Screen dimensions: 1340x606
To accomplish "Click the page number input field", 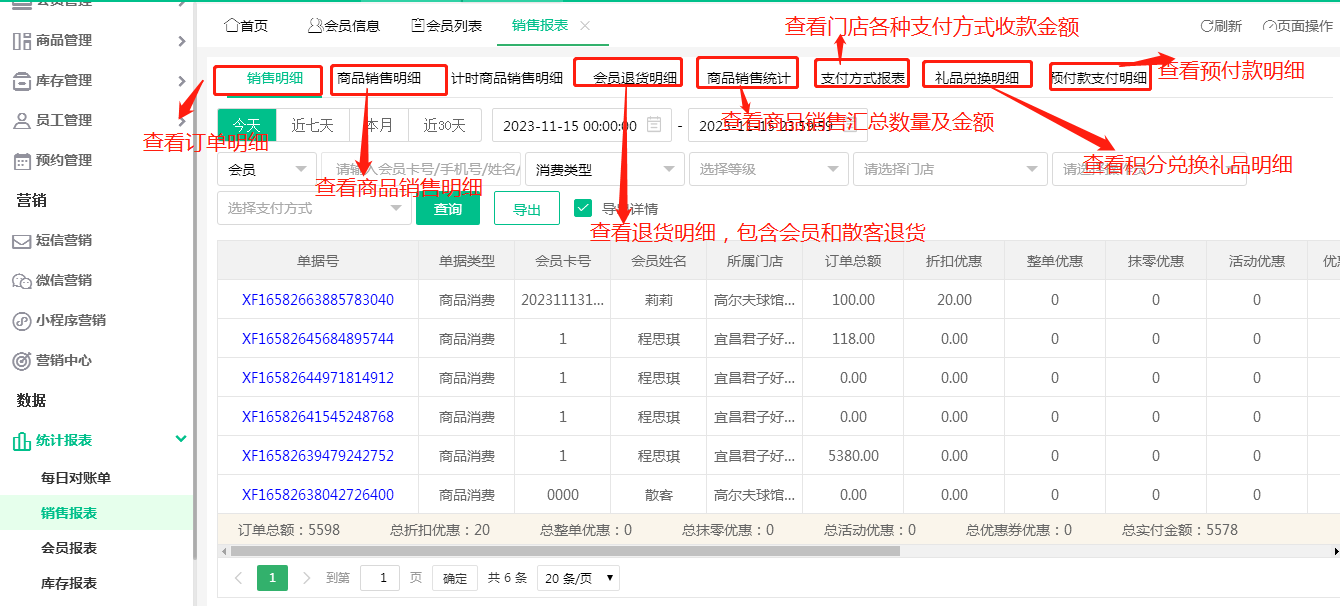I will click(x=379, y=577).
